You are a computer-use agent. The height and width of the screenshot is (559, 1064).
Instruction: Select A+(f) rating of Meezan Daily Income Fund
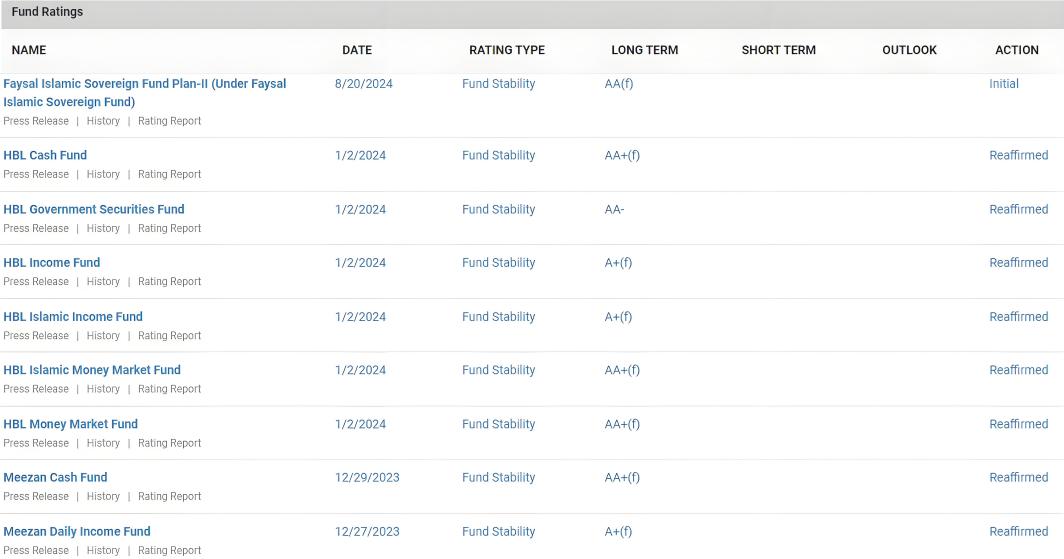pos(618,532)
